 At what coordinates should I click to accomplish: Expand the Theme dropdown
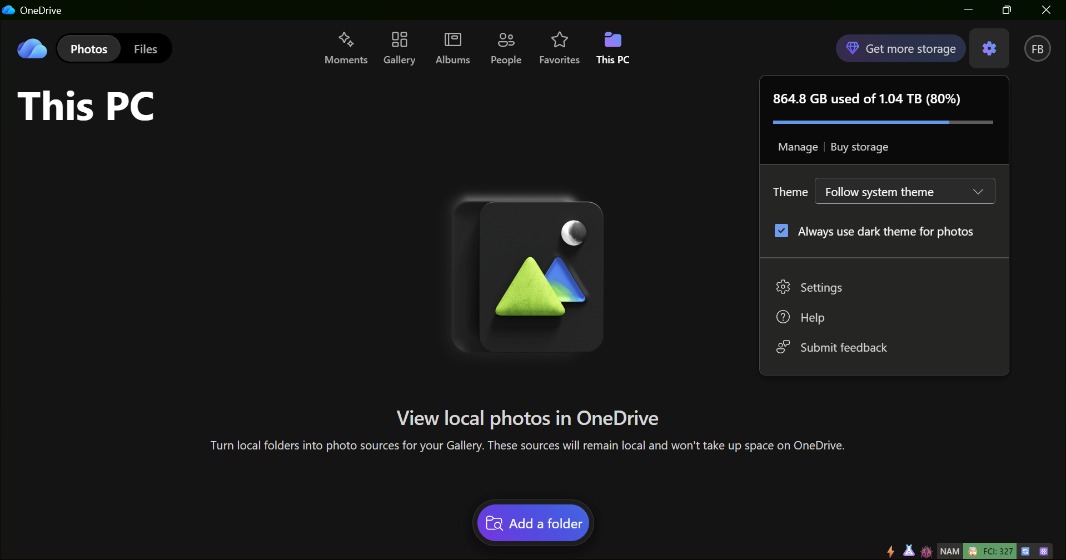tap(904, 192)
